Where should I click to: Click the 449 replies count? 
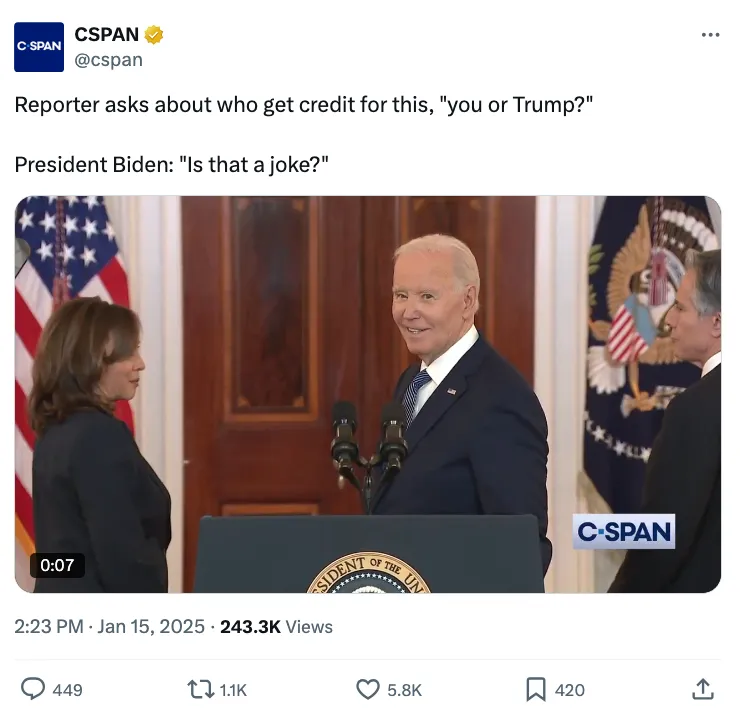pos(67,690)
